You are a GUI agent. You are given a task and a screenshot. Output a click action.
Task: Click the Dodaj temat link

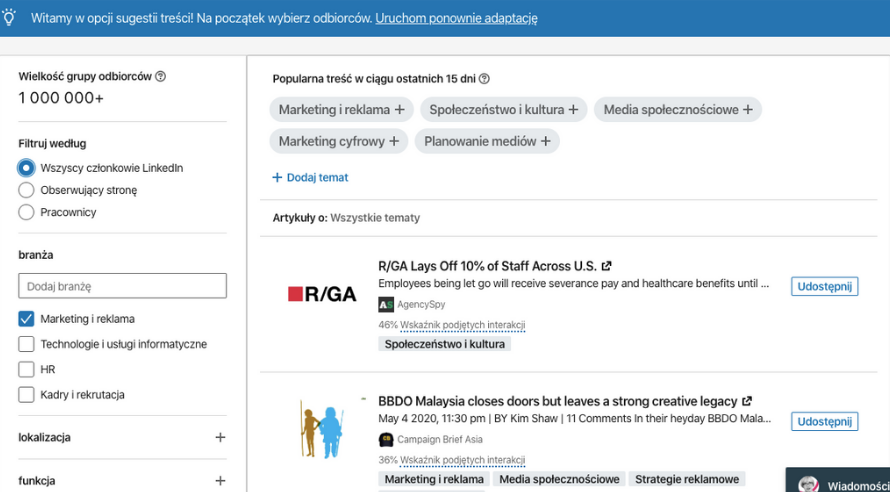(310, 178)
